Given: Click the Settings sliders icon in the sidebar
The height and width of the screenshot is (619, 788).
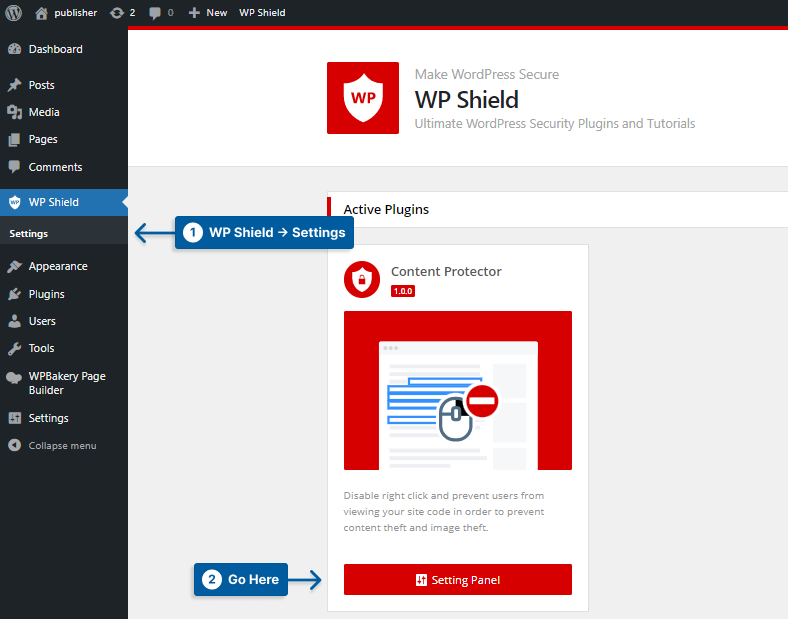Looking at the screenshot, I should coord(15,418).
